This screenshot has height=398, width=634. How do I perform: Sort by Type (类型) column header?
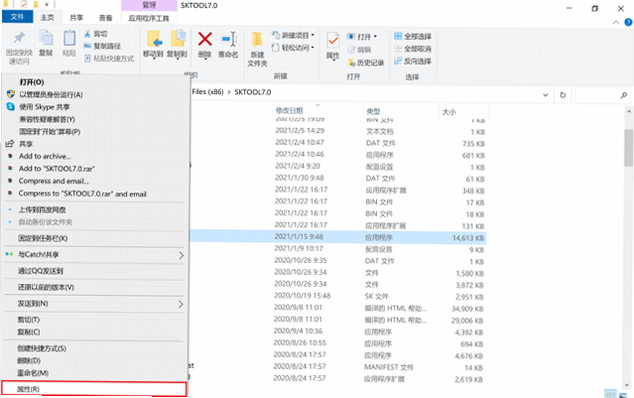click(x=373, y=111)
